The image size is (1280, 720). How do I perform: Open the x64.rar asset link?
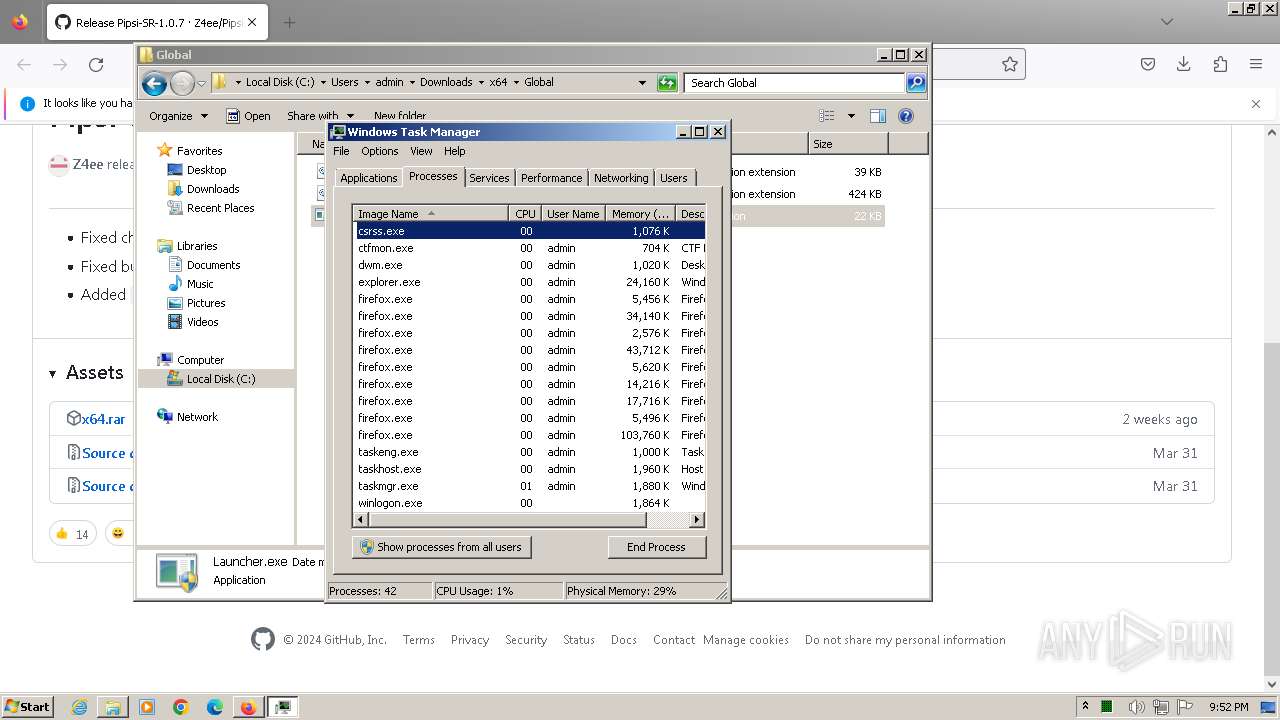point(103,419)
